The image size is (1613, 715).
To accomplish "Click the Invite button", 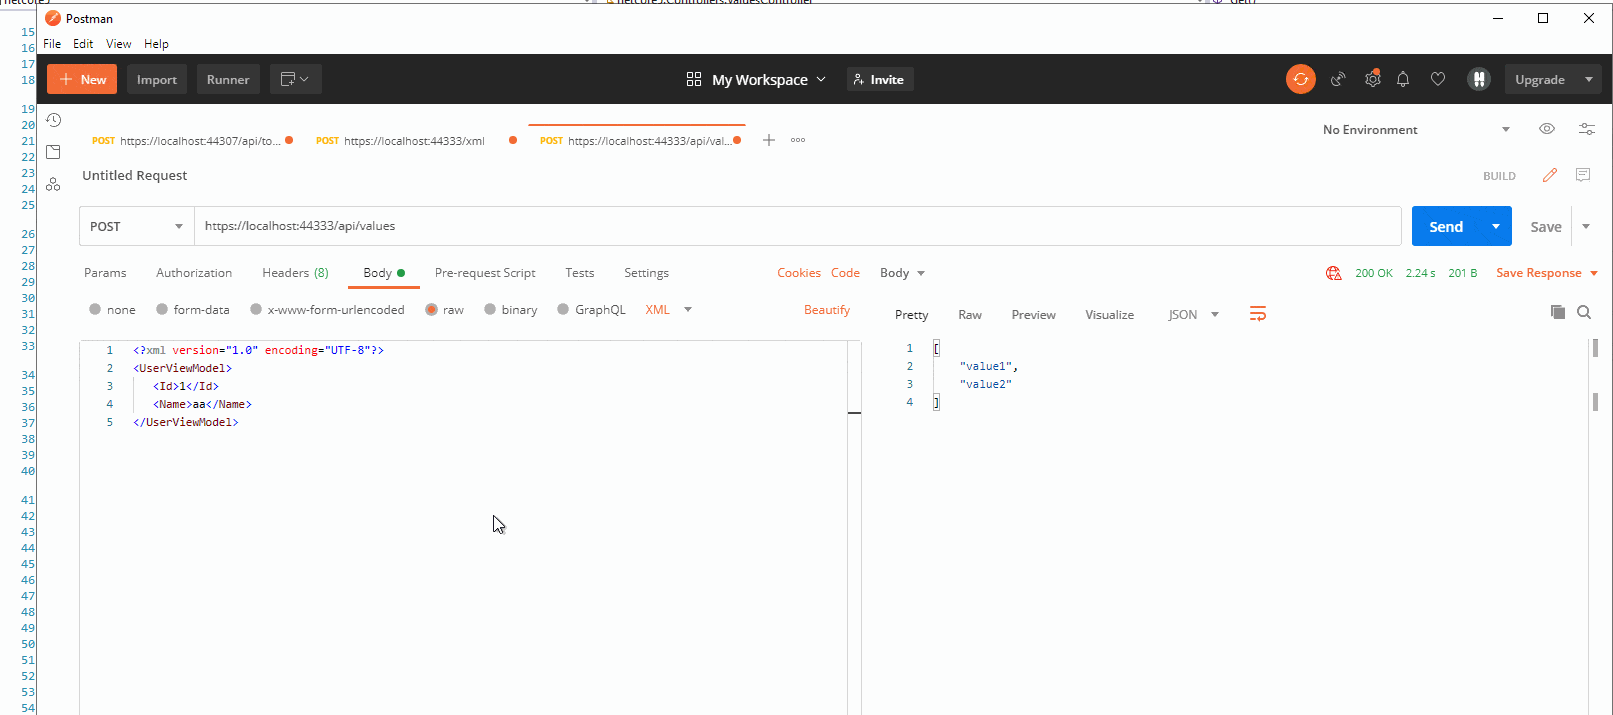I will (x=880, y=79).
